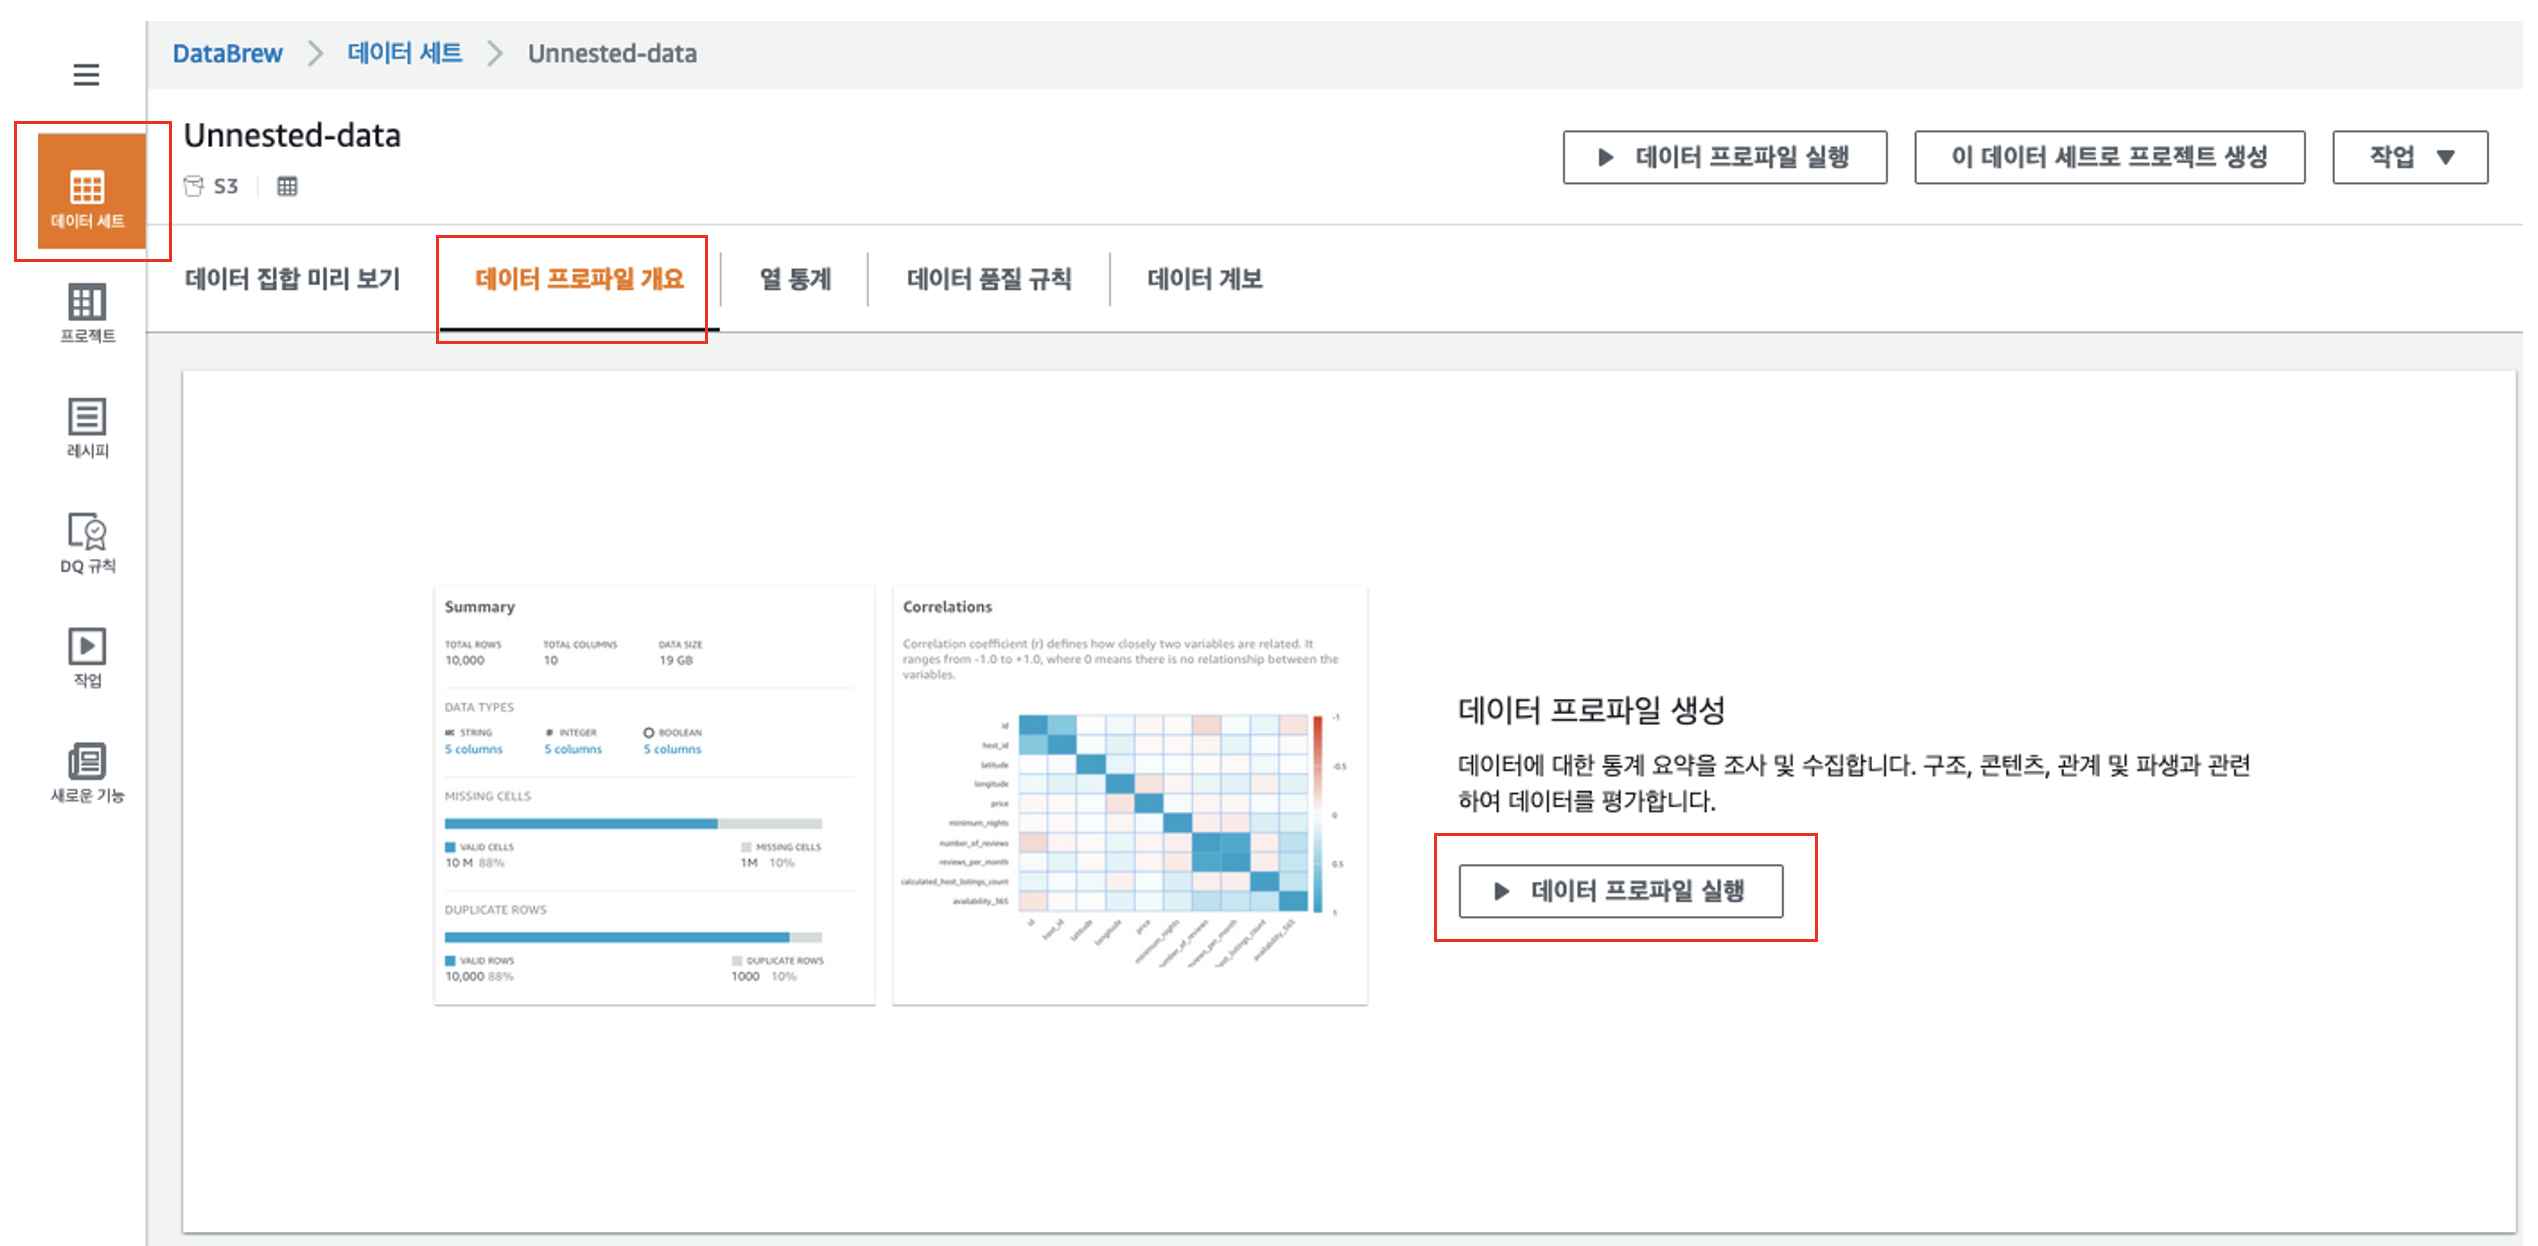Viewport: 2538px width, 1246px height.
Task: Select the 데이터 세트 sidebar icon
Action: click(x=88, y=193)
